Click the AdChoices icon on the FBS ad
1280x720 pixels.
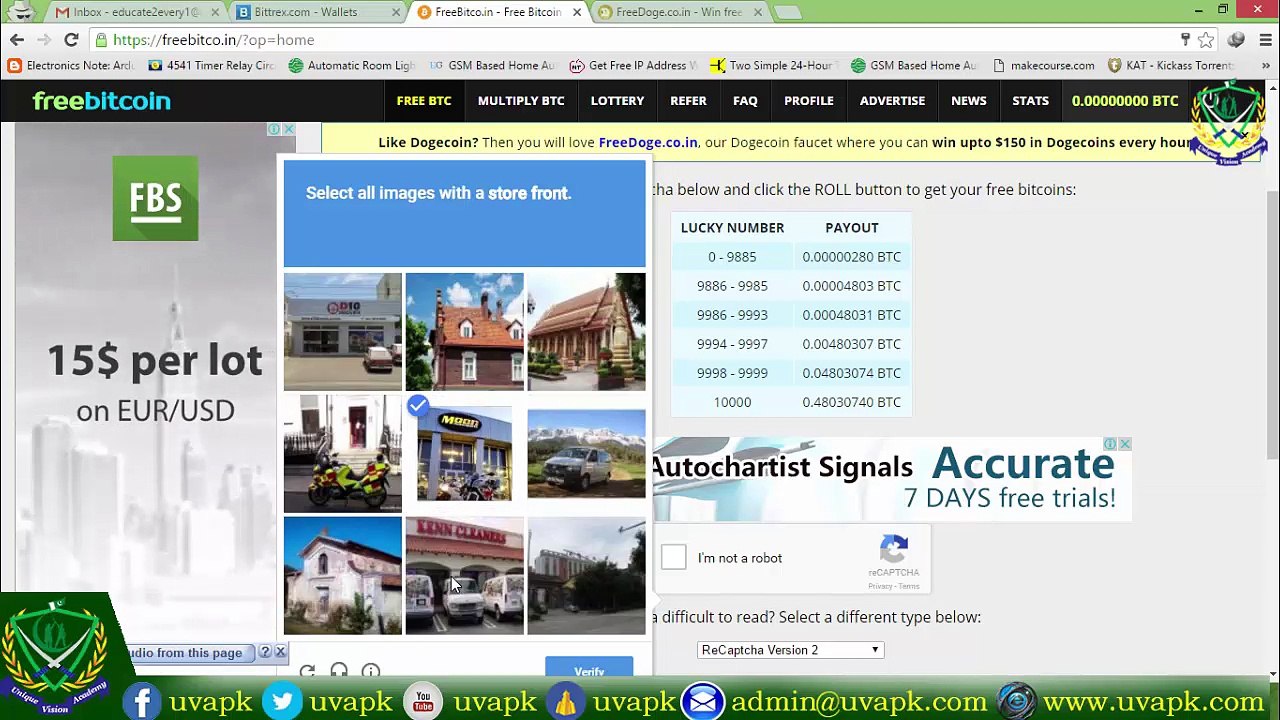coord(273,129)
